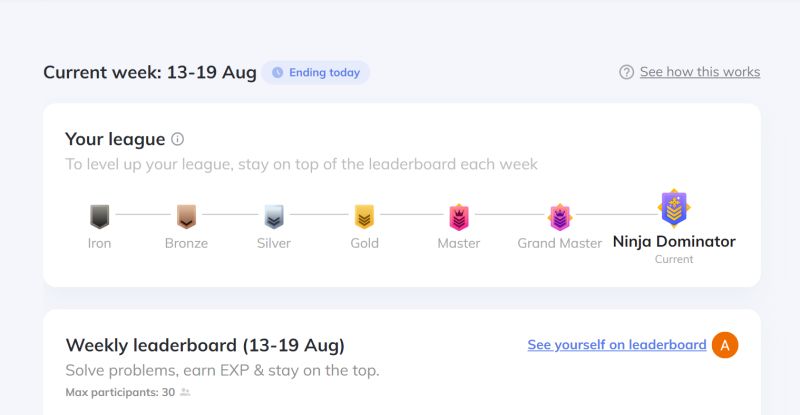This screenshot has width=800, height=415.
Task: Click the Ninja Dominator current badge
Action: click(674, 208)
